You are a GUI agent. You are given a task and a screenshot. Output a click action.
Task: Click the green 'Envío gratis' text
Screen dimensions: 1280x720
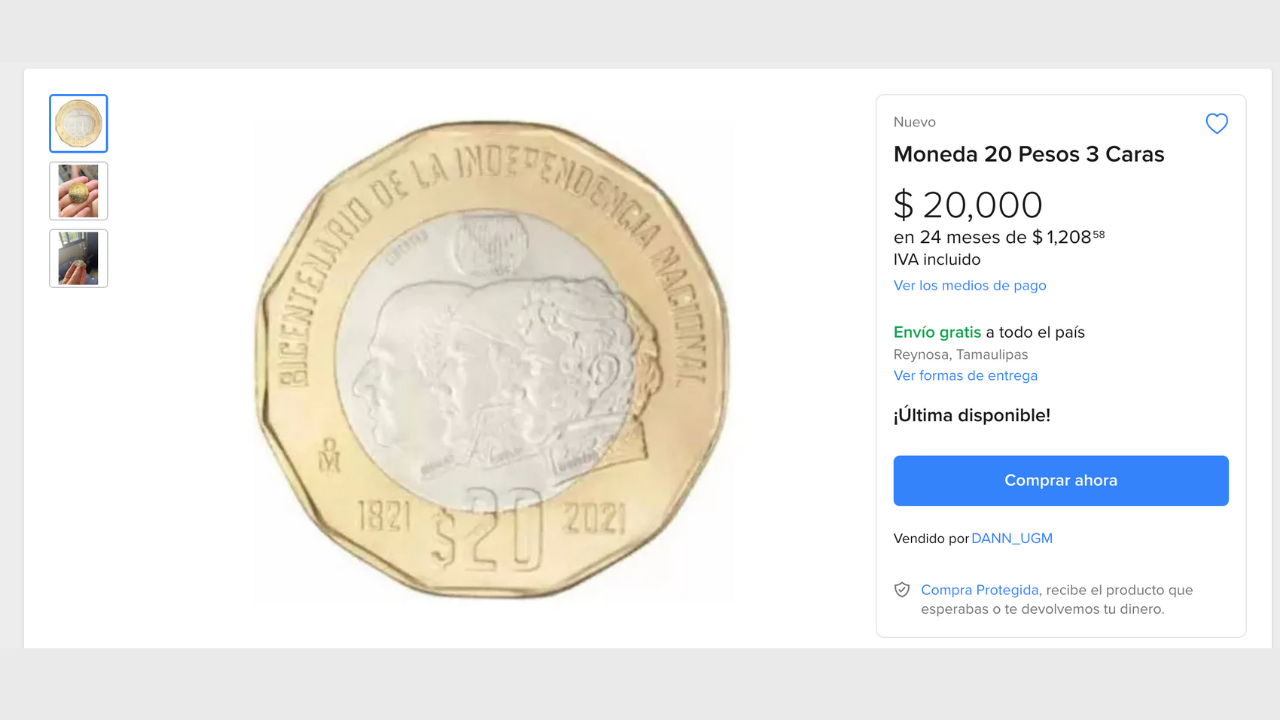[937, 332]
